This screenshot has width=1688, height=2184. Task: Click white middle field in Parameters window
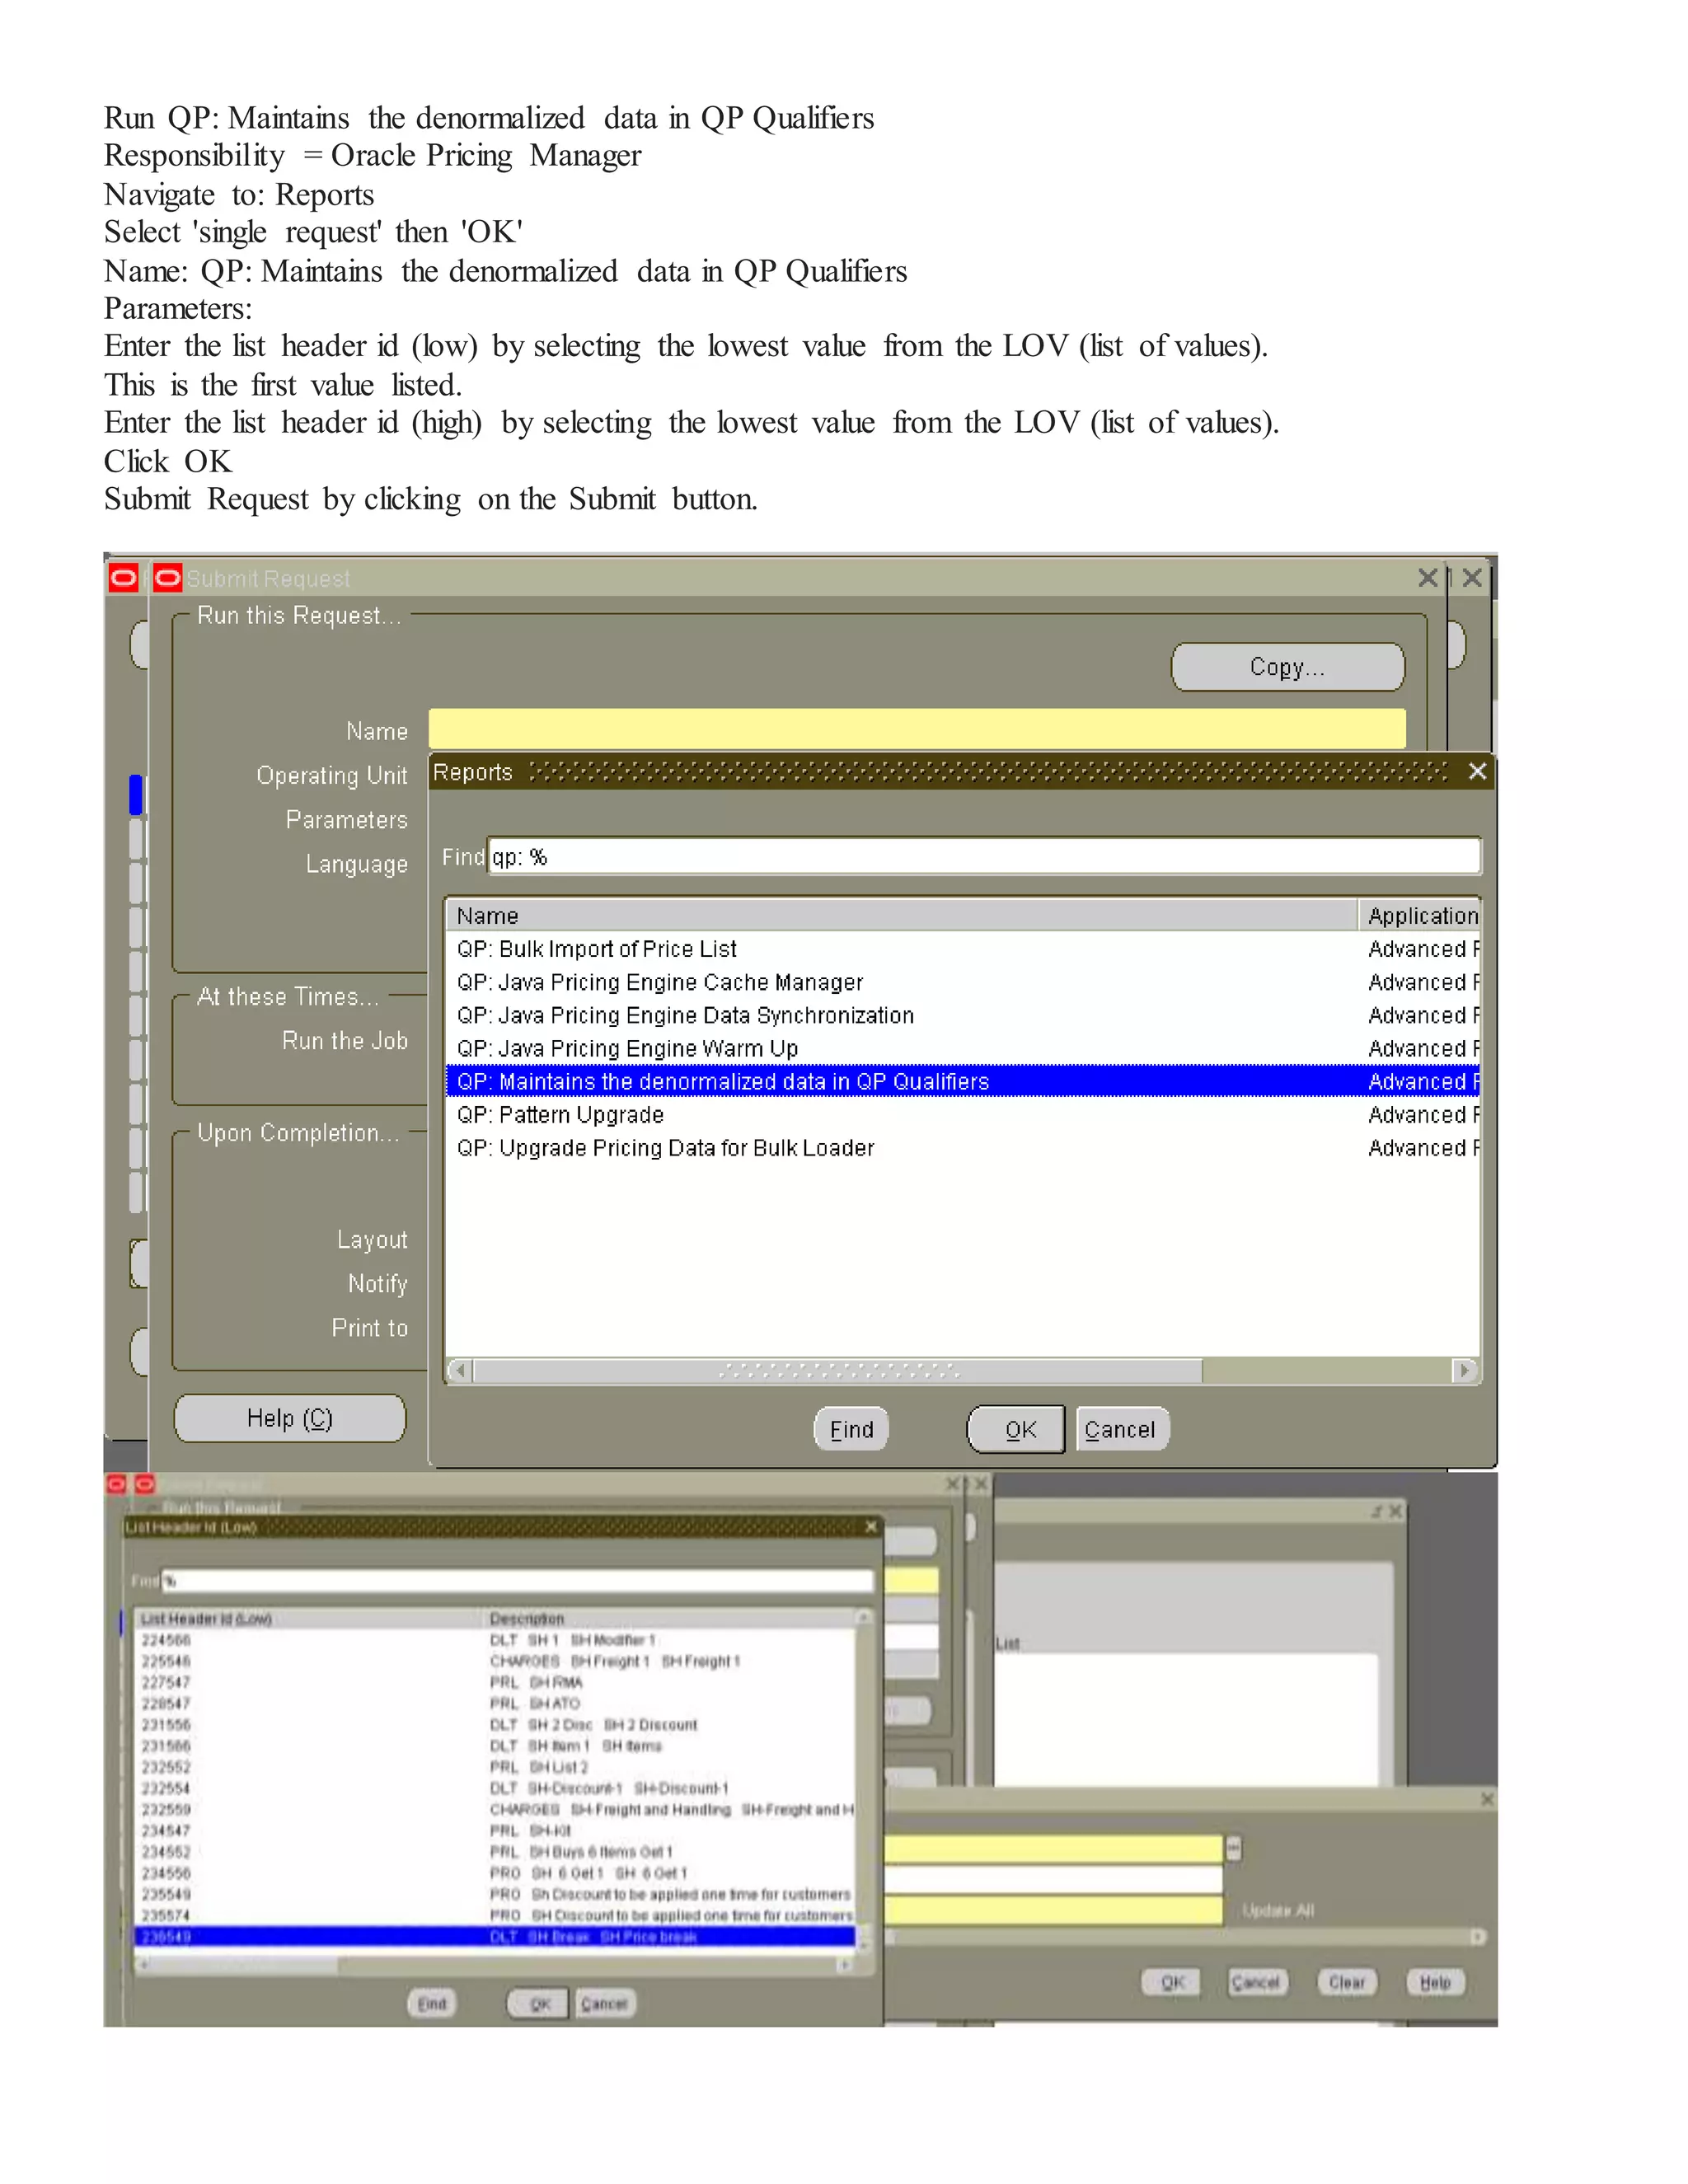[x=1053, y=1880]
